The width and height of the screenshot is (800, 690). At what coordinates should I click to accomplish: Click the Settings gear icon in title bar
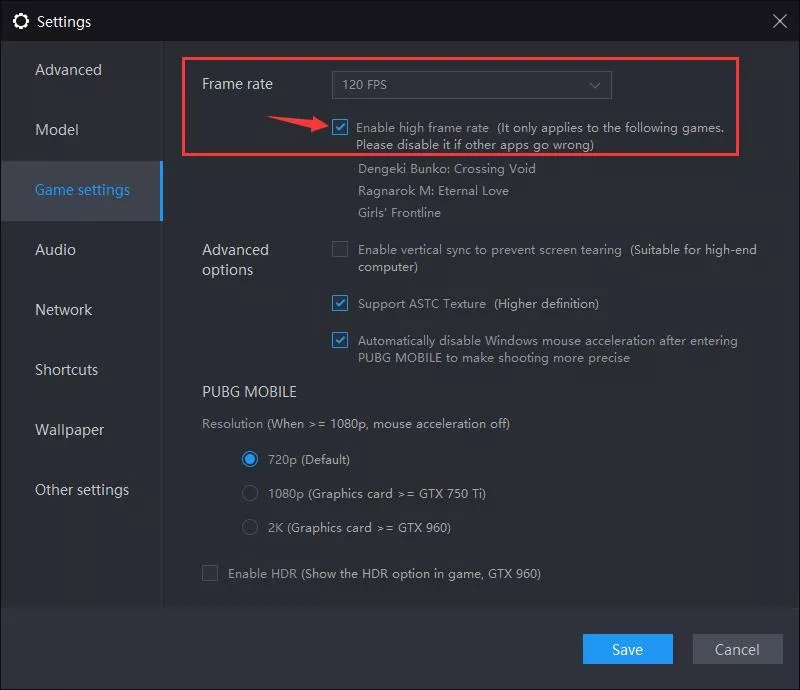(x=20, y=21)
